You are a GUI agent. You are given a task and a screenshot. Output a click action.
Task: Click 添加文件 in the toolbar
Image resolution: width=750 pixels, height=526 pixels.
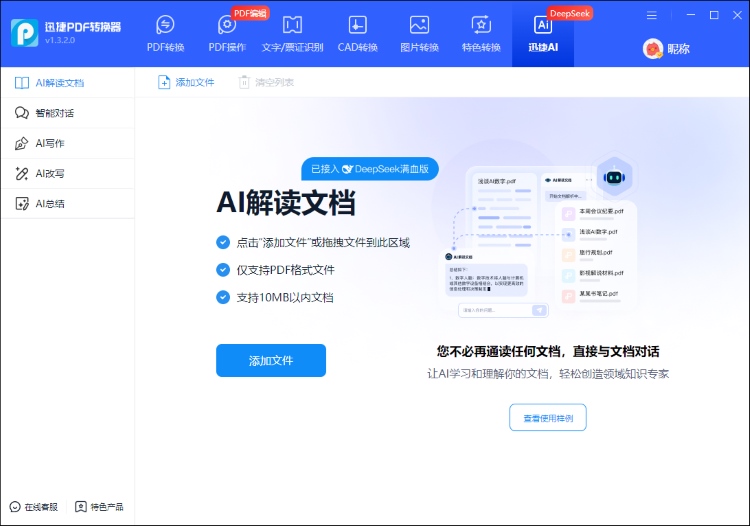tap(186, 82)
